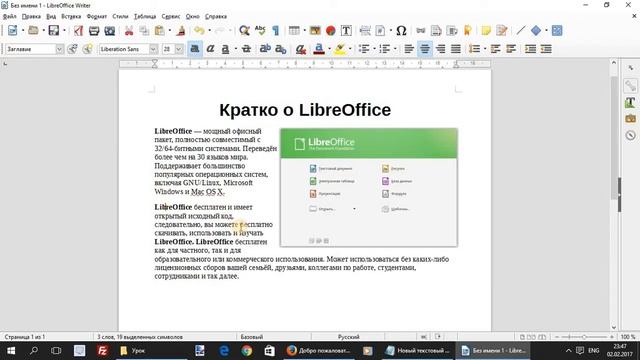Toggle italic formatting

click(x=210, y=49)
